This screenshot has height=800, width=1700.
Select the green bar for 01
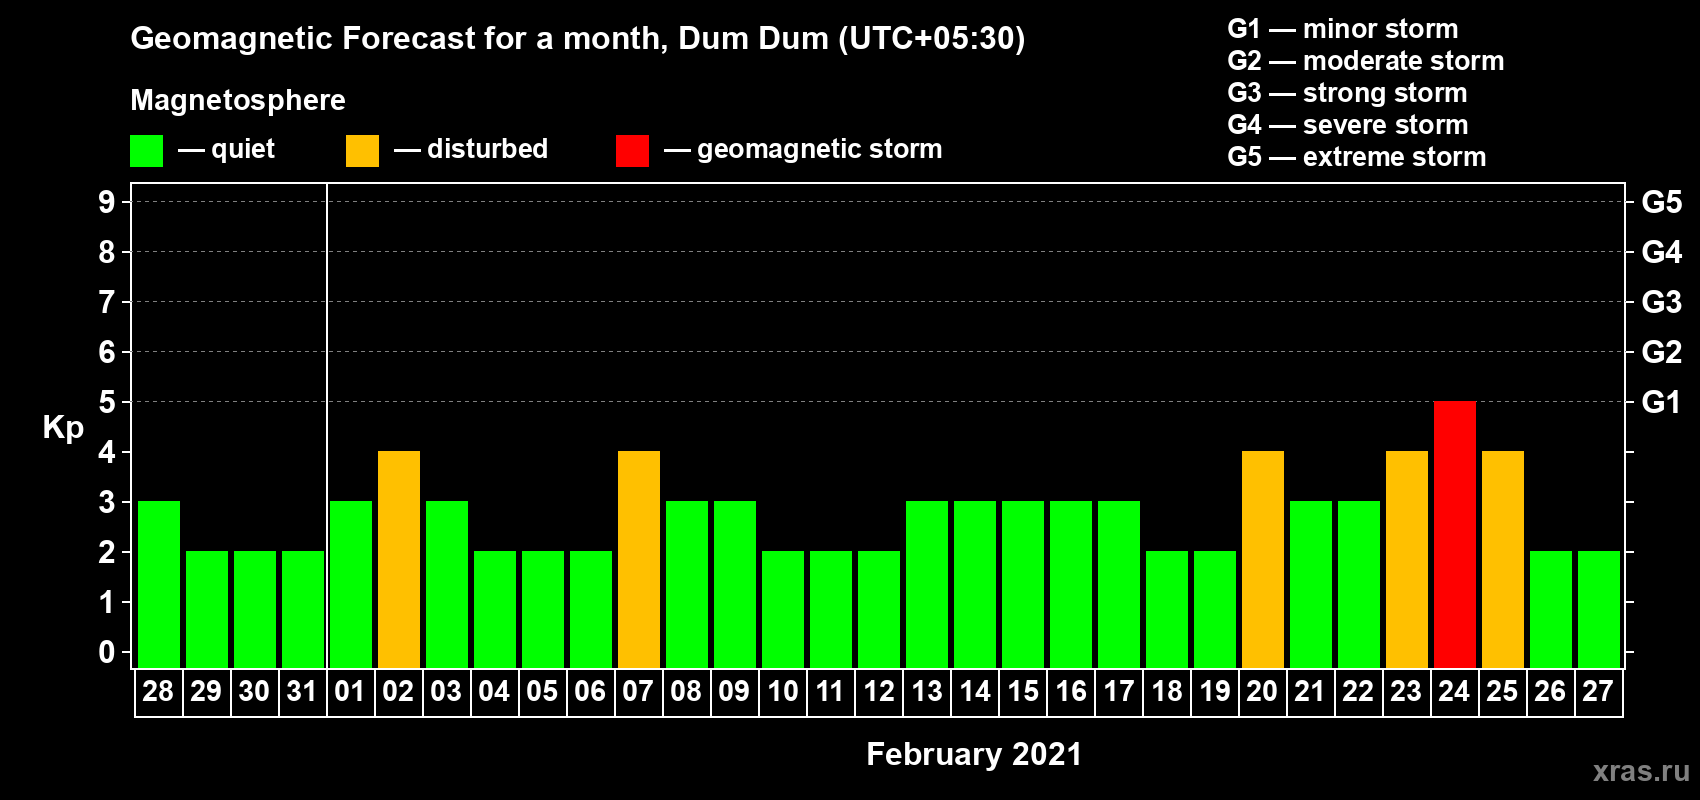351,584
